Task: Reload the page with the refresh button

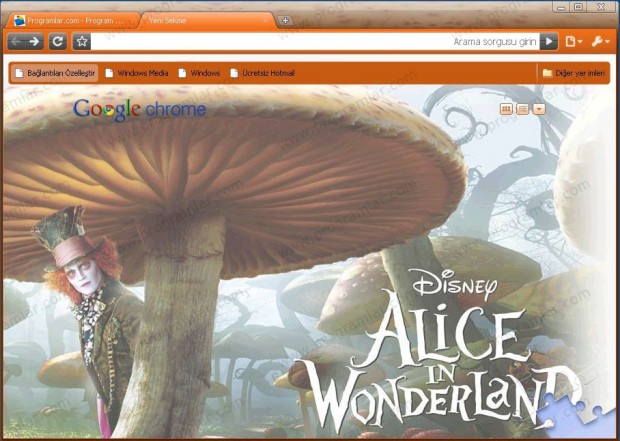Action: pyautogui.click(x=58, y=41)
